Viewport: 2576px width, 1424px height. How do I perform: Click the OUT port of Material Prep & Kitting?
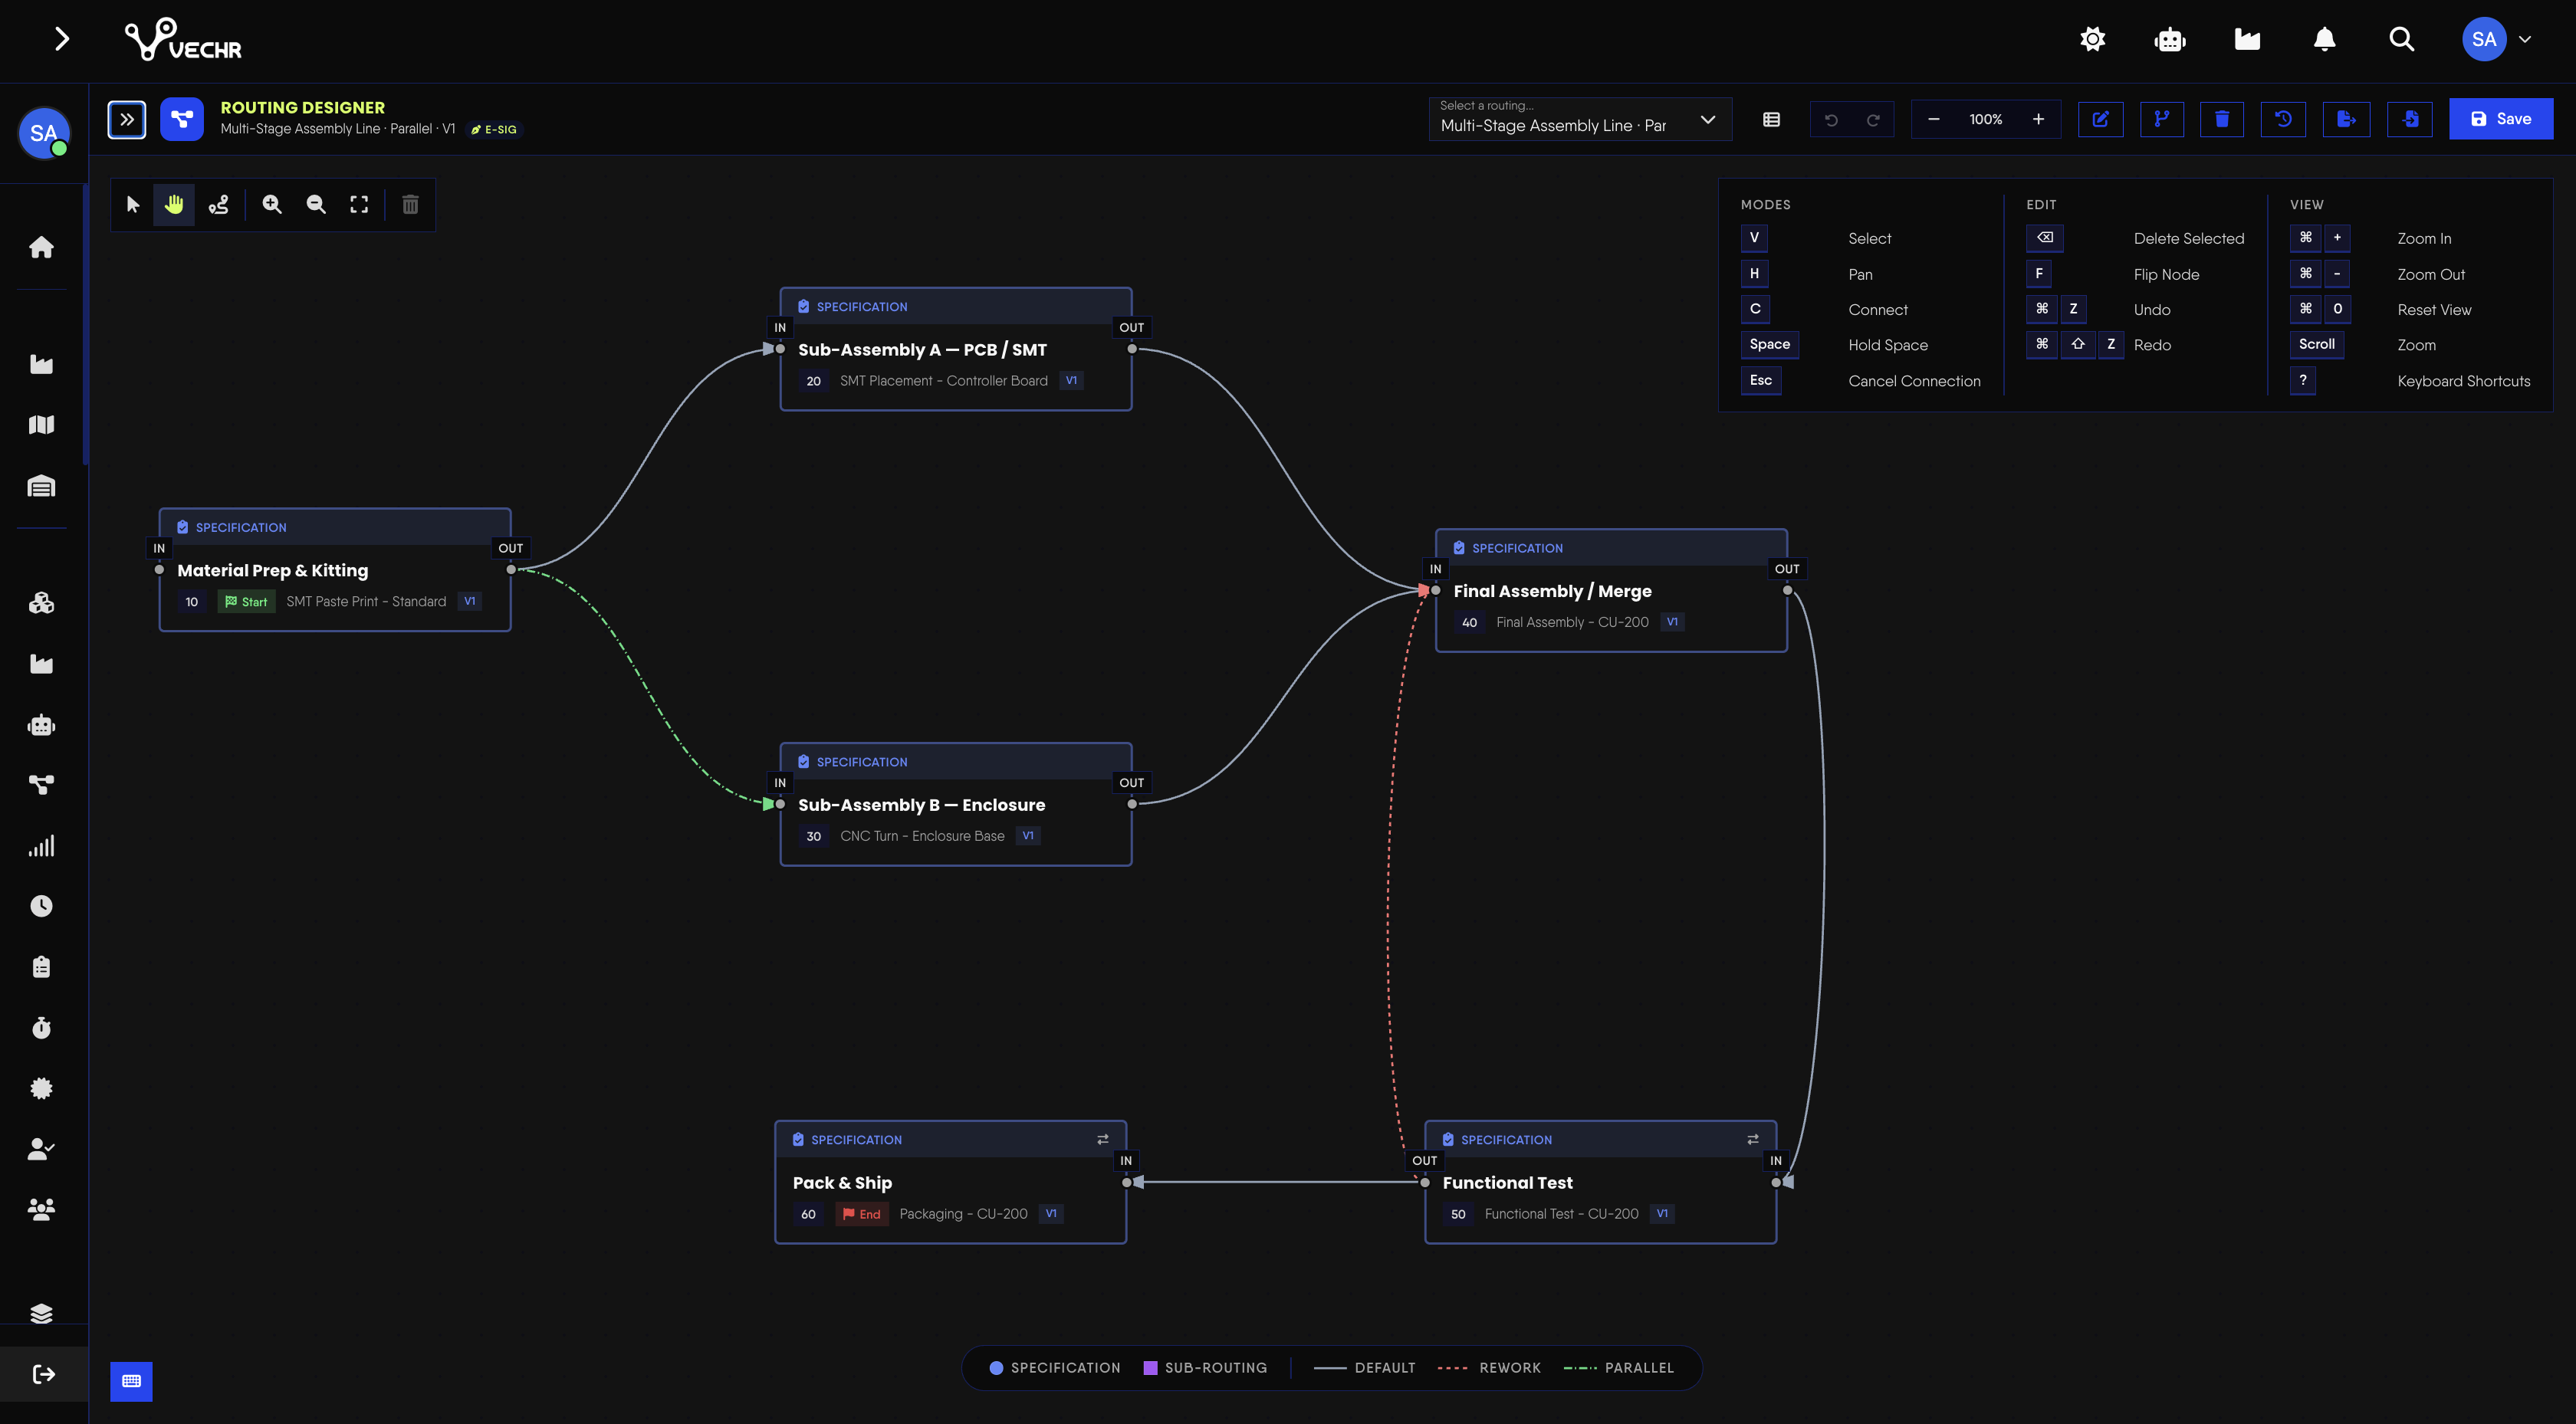[511, 570]
